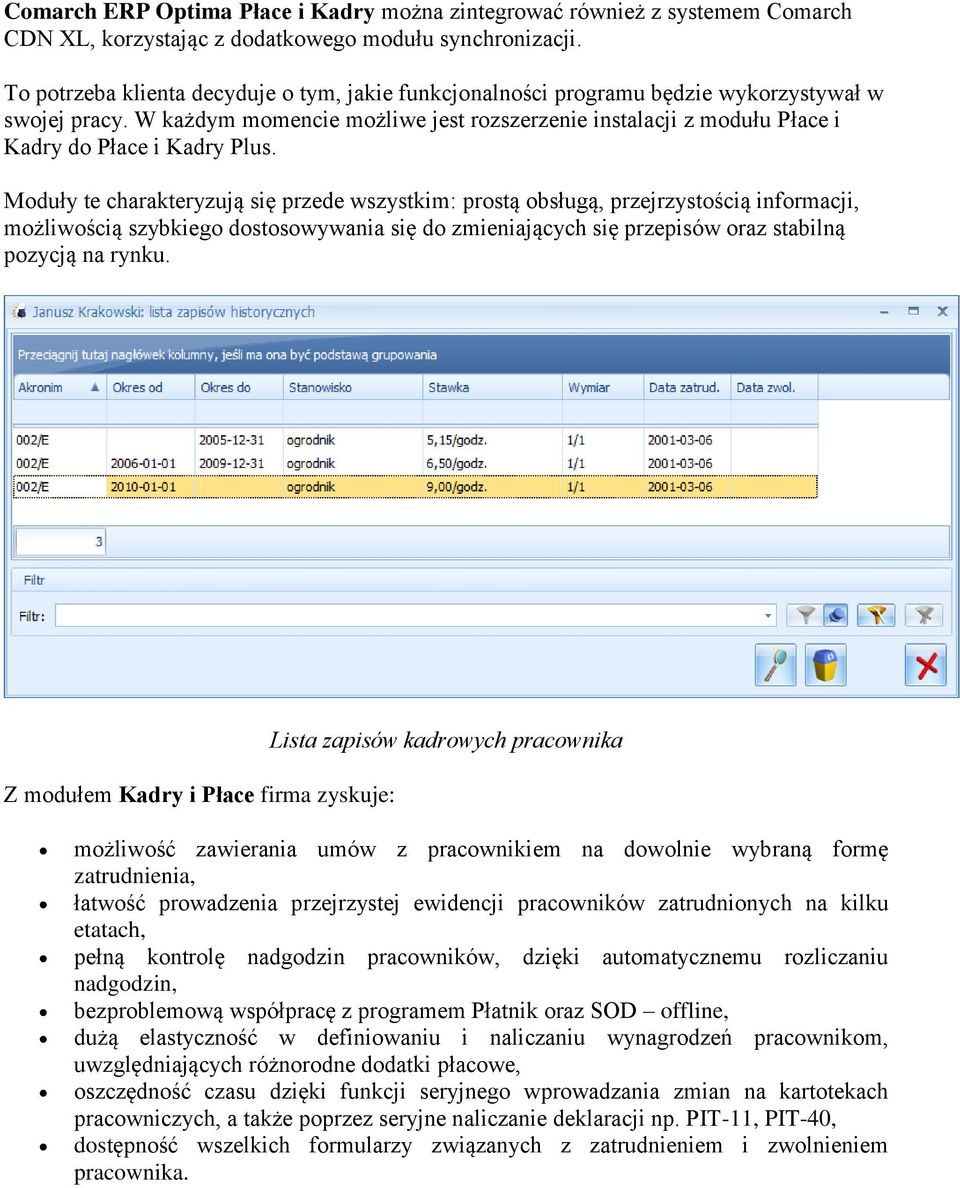Click the Filtr section title
The height and width of the screenshot is (1188, 960).
(34, 580)
